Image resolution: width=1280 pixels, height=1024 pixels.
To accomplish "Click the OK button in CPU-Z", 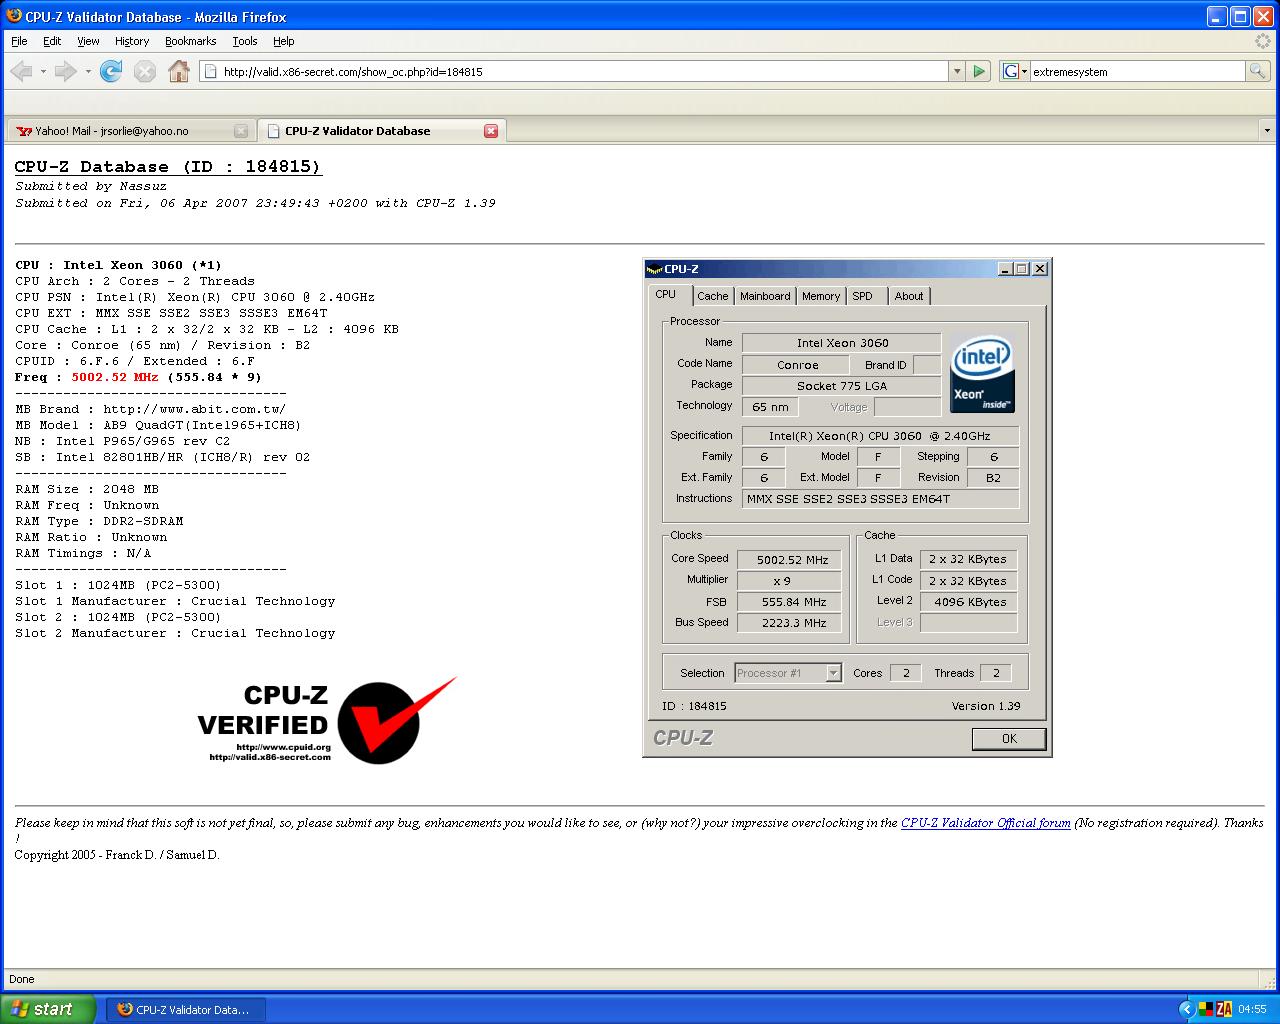I will click(1009, 738).
